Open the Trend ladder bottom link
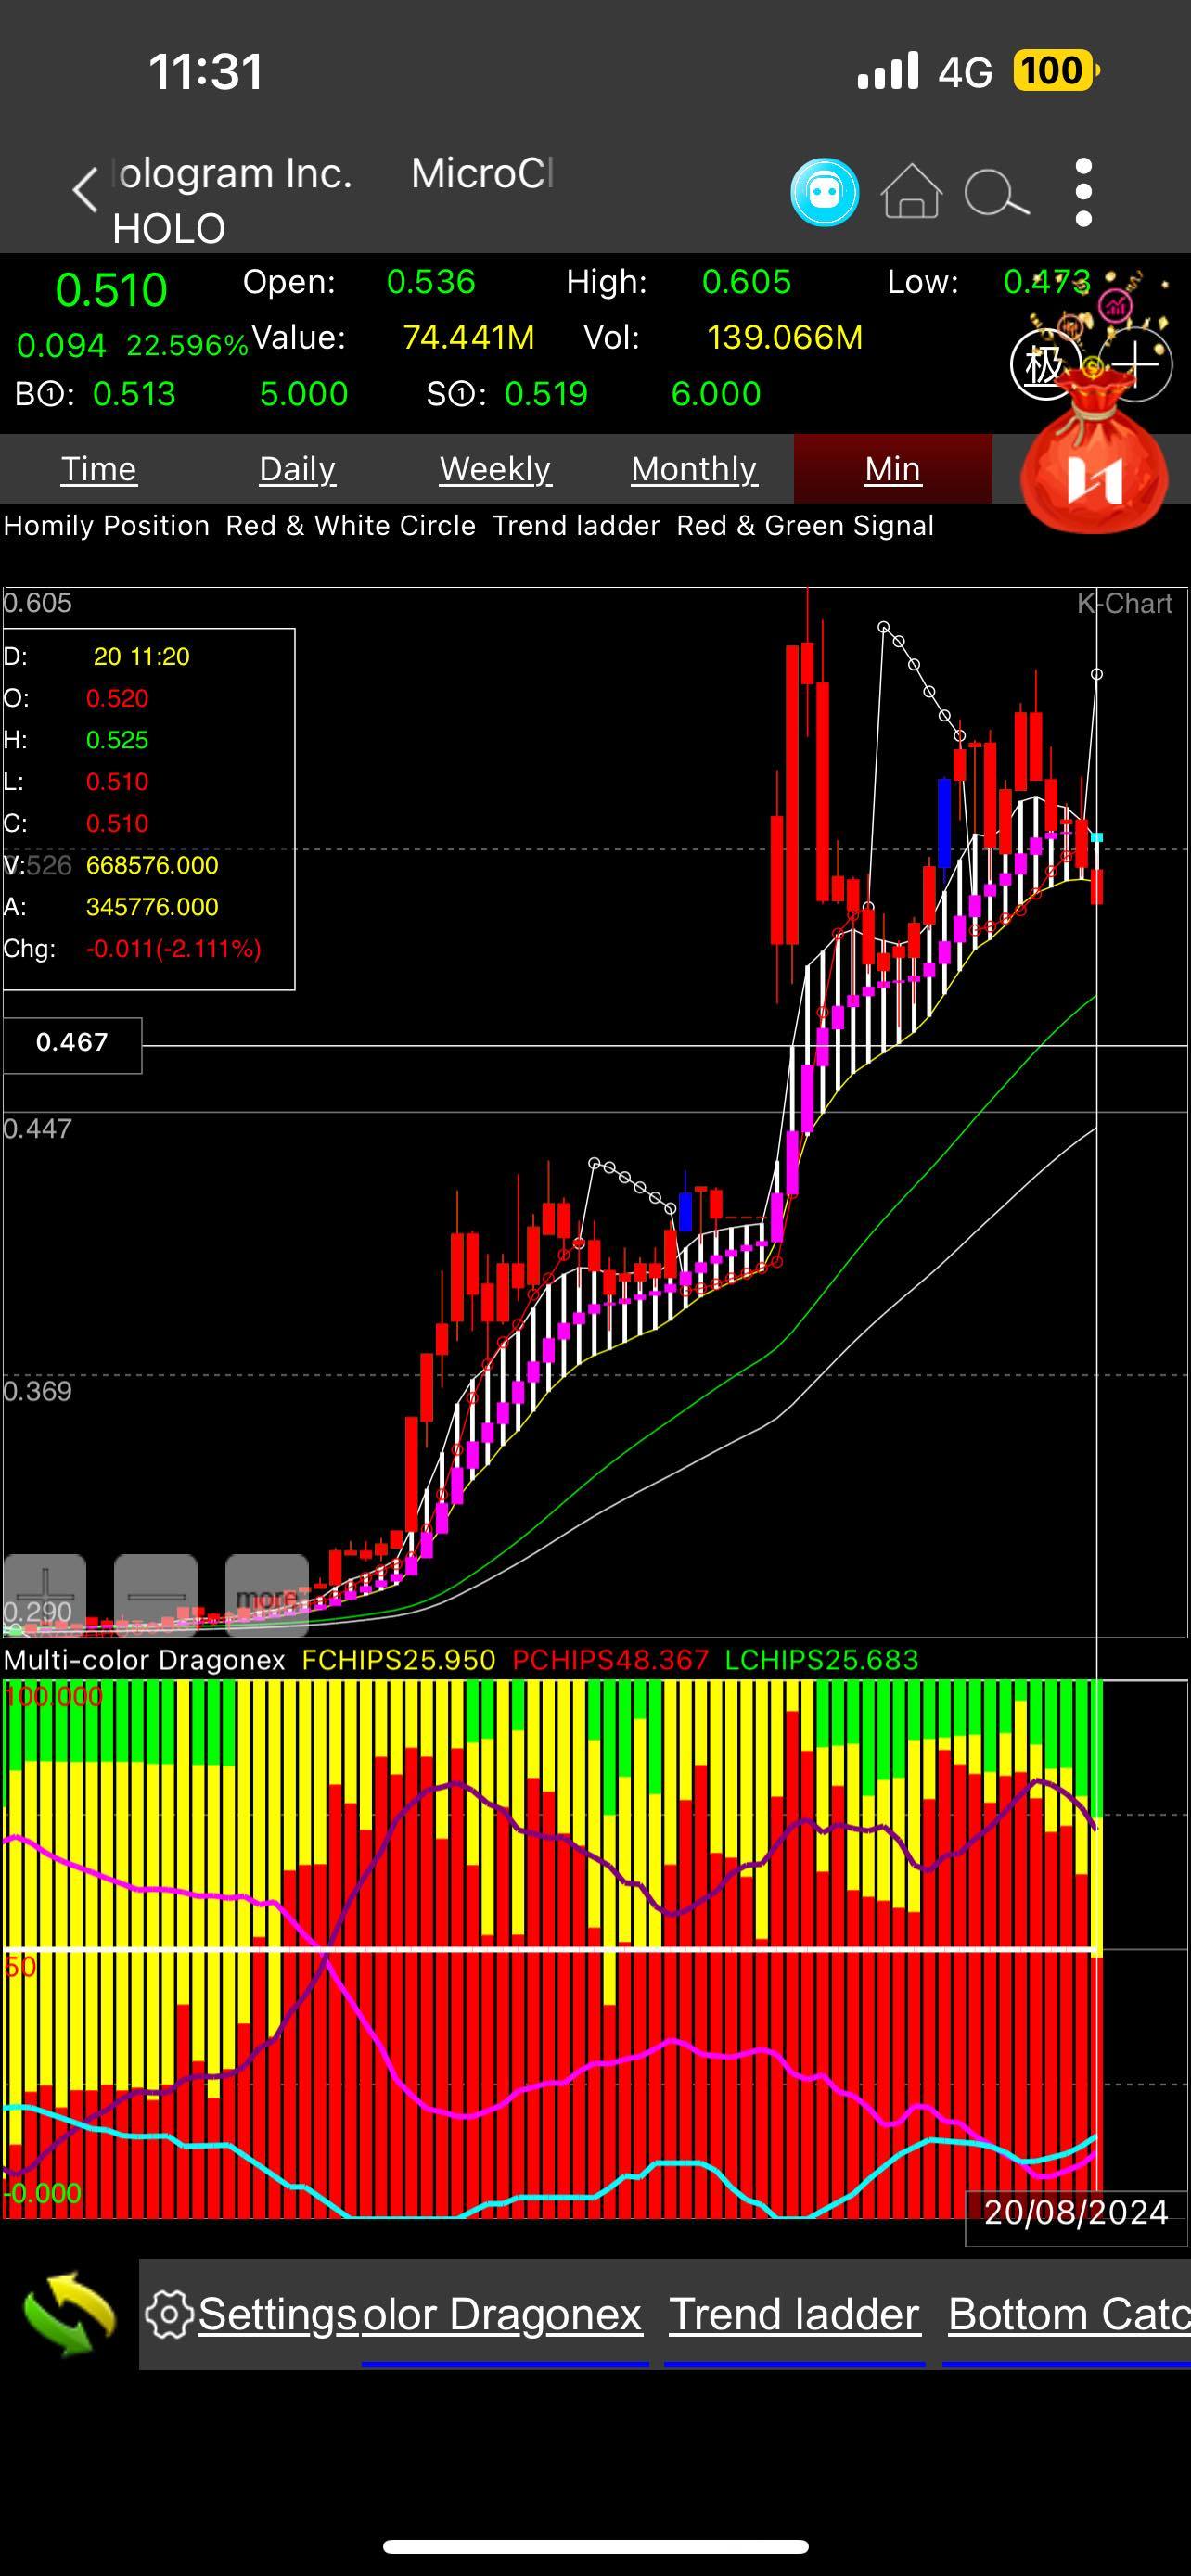This screenshot has height=2576, width=1191. click(x=794, y=2315)
